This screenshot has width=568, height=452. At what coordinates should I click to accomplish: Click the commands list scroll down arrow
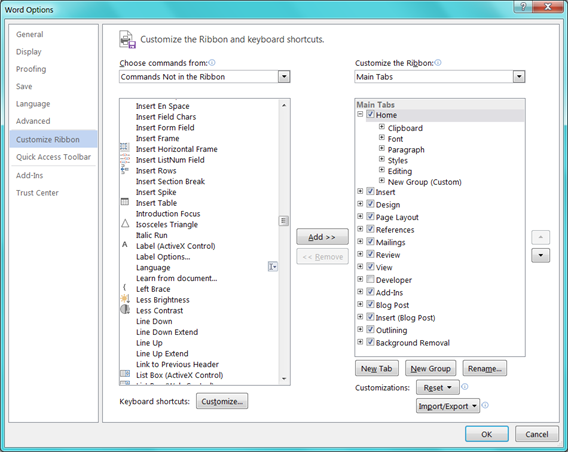(x=284, y=379)
